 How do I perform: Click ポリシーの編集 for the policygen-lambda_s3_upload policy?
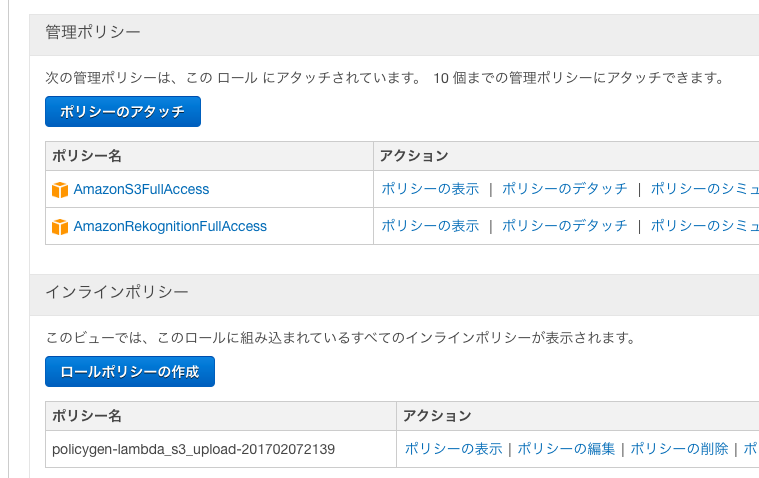click(x=566, y=449)
